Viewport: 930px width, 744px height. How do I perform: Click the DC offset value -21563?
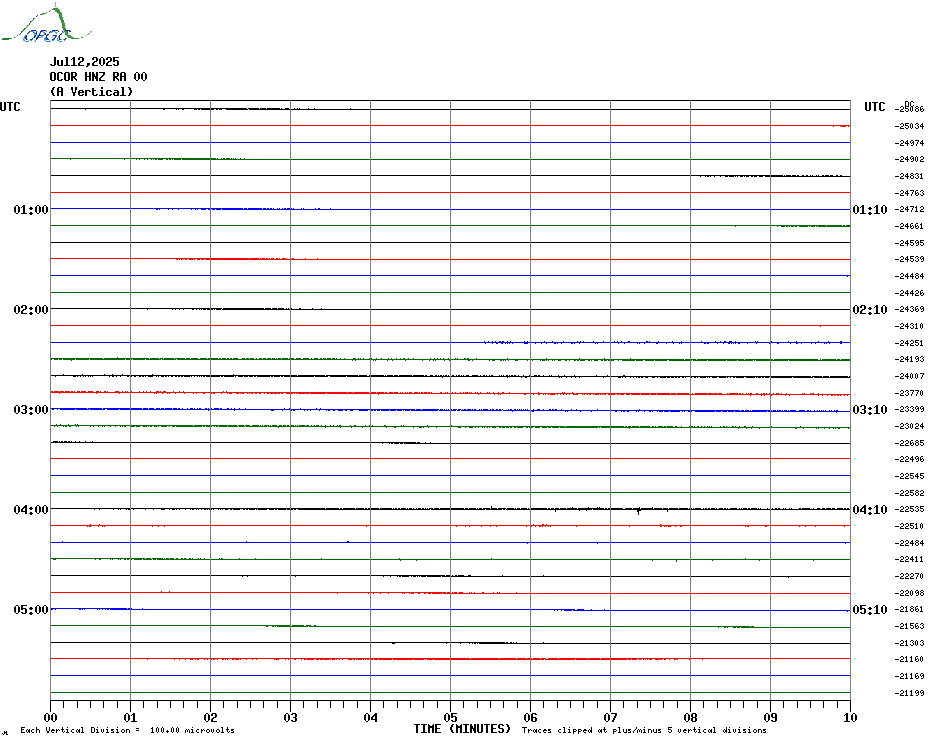coord(909,627)
